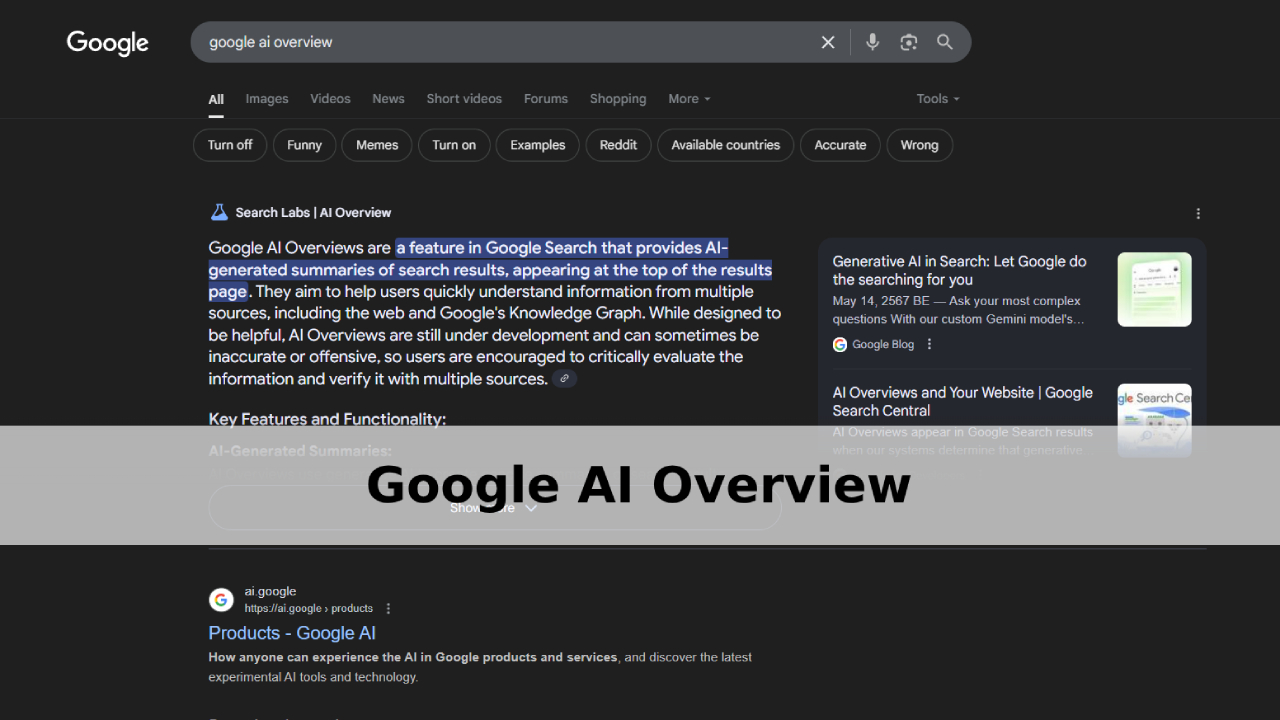
Task: Open the Tools dropdown
Action: tap(936, 98)
